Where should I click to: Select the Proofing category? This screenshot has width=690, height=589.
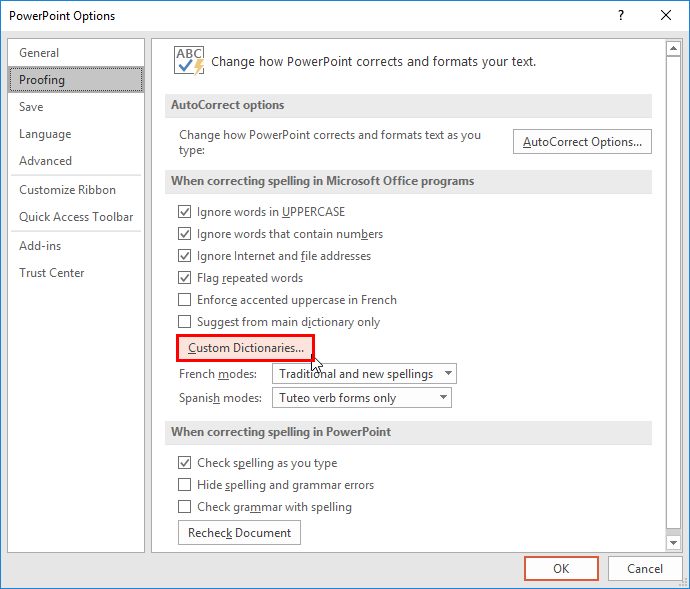click(76, 80)
